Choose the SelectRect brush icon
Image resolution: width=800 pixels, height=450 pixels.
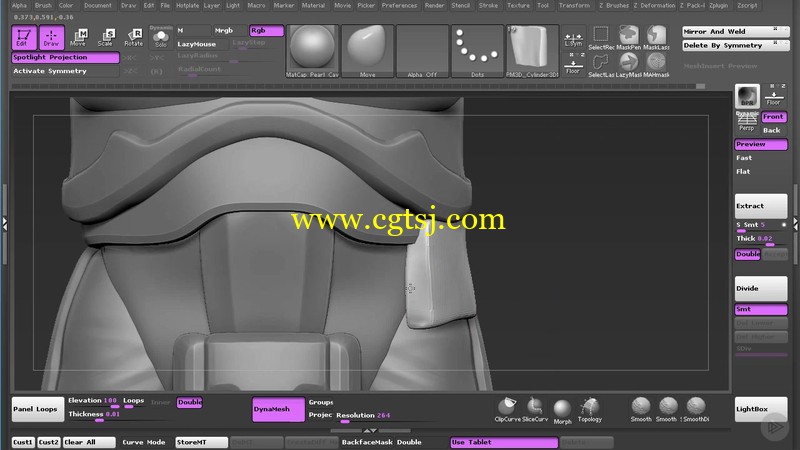601,38
